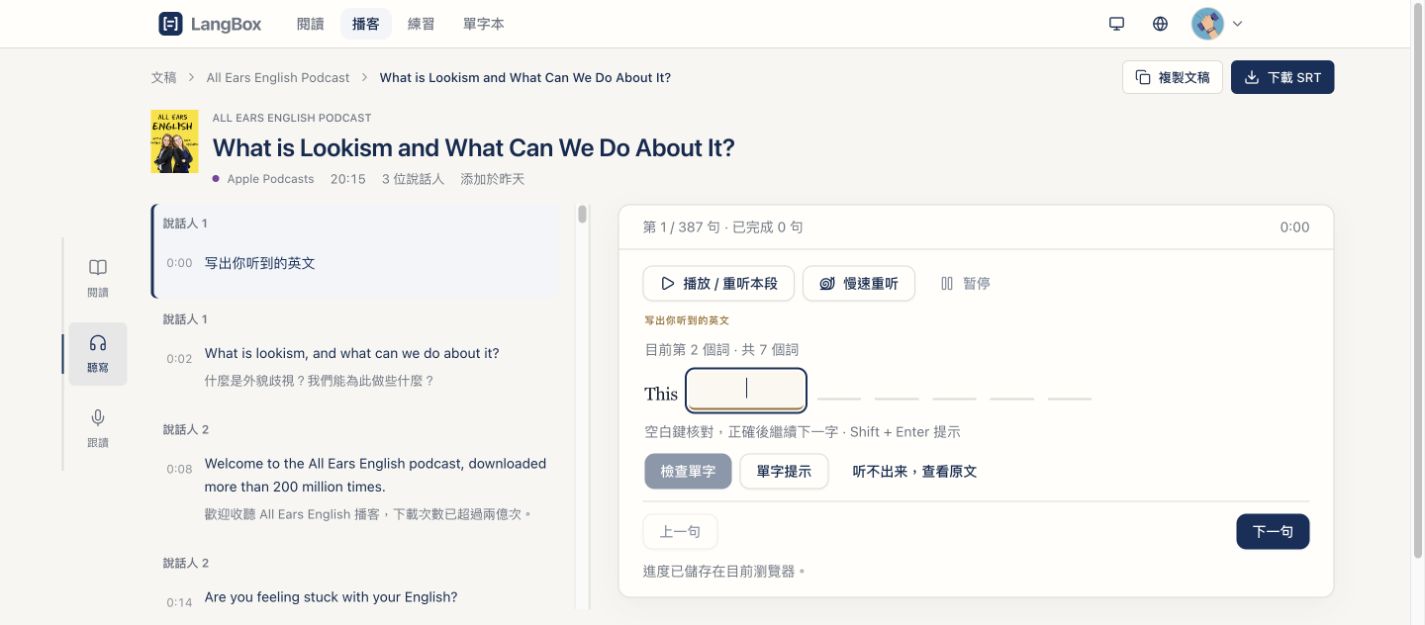Click the 慢速重听 slow replay button

click(858, 283)
